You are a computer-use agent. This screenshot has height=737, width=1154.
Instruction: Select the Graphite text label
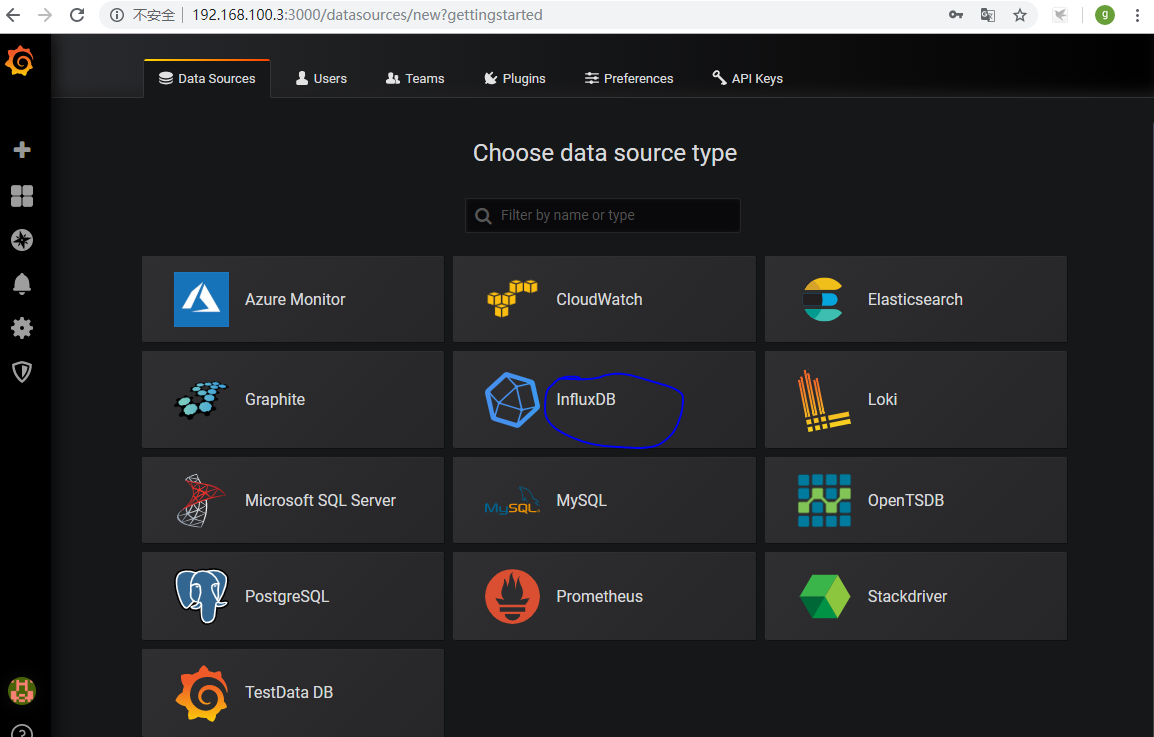pyautogui.click(x=275, y=400)
